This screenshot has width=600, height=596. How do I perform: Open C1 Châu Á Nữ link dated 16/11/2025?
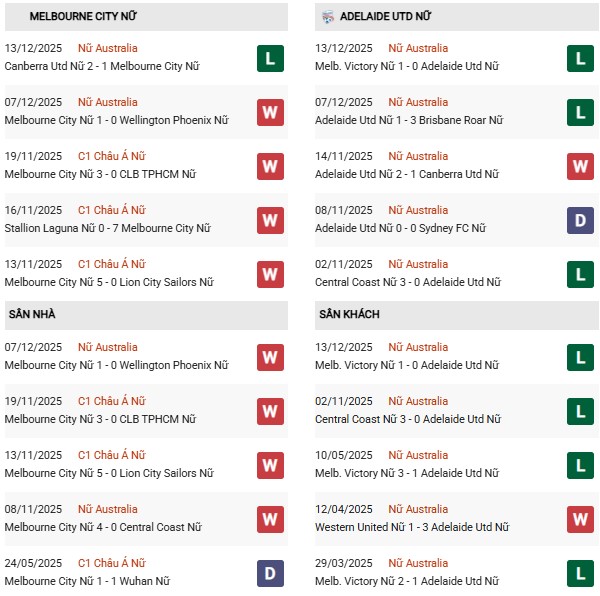pyautogui.click(x=111, y=210)
